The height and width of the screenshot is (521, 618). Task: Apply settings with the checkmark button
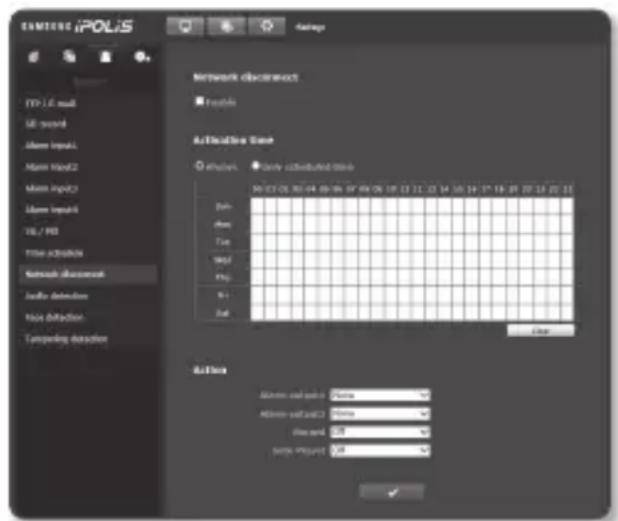click(x=392, y=492)
